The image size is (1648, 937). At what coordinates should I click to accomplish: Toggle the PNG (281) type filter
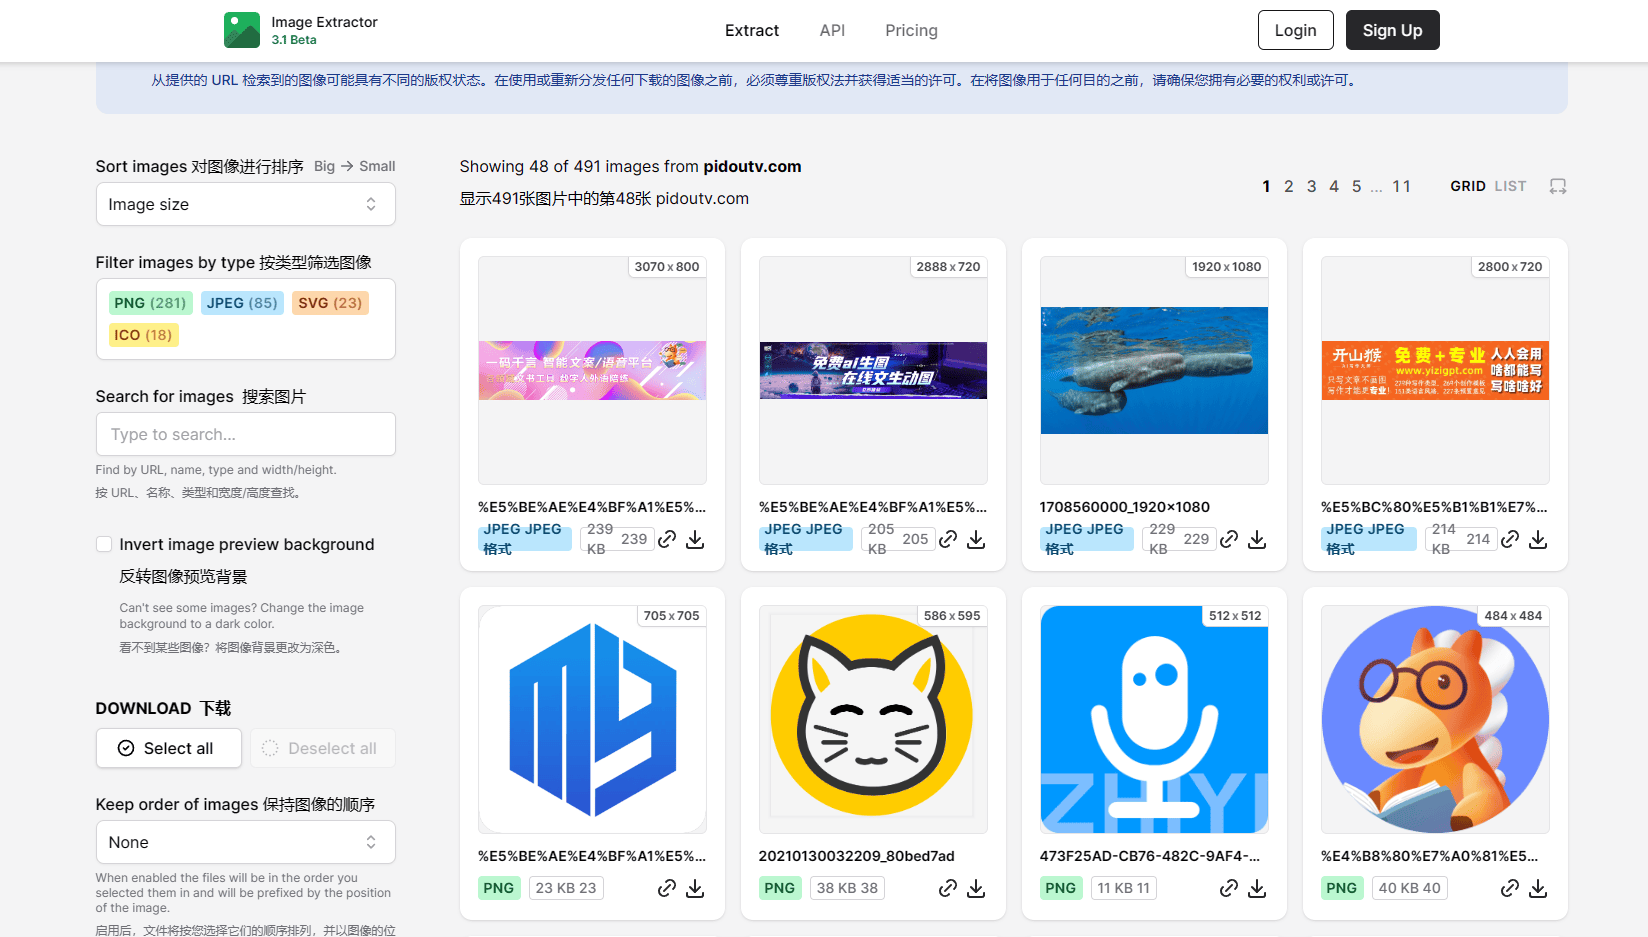click(x=150, y=303)
